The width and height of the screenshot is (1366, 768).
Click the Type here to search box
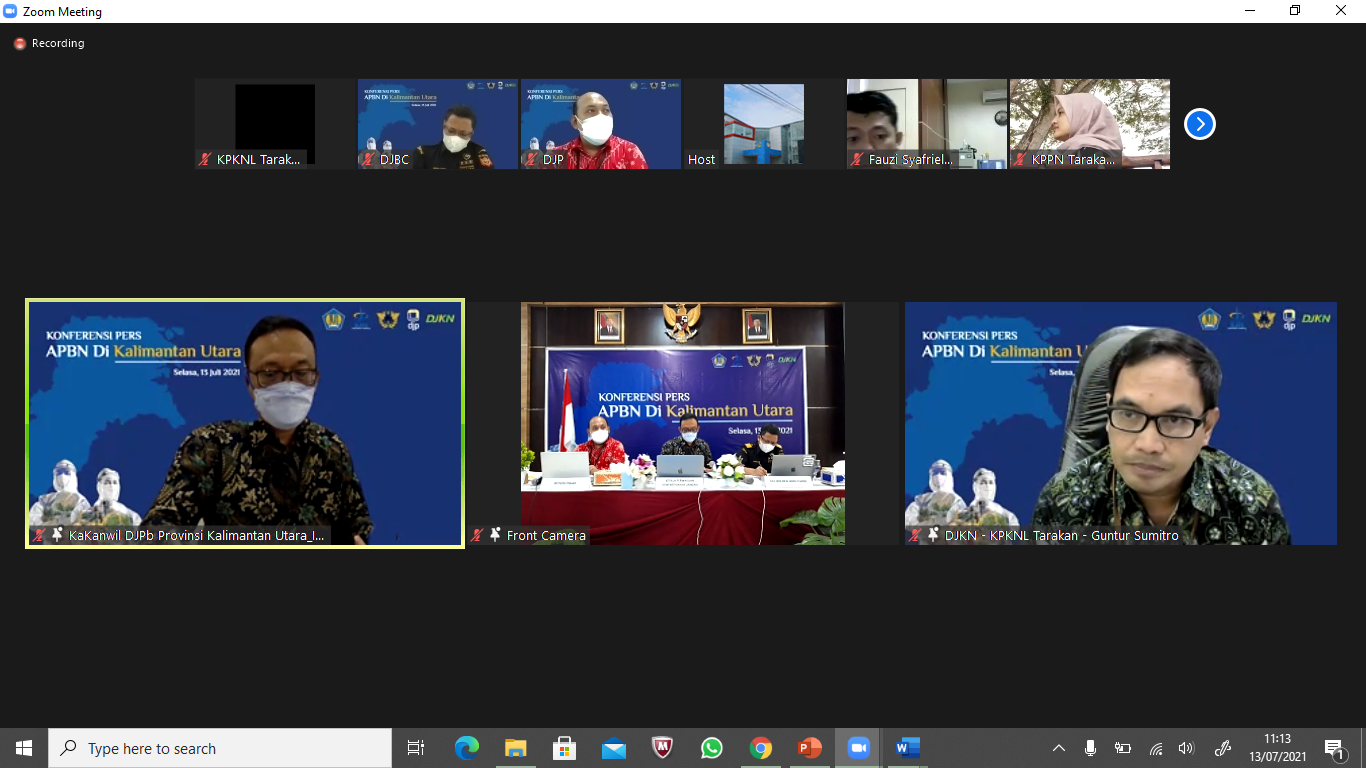[220, 748]
